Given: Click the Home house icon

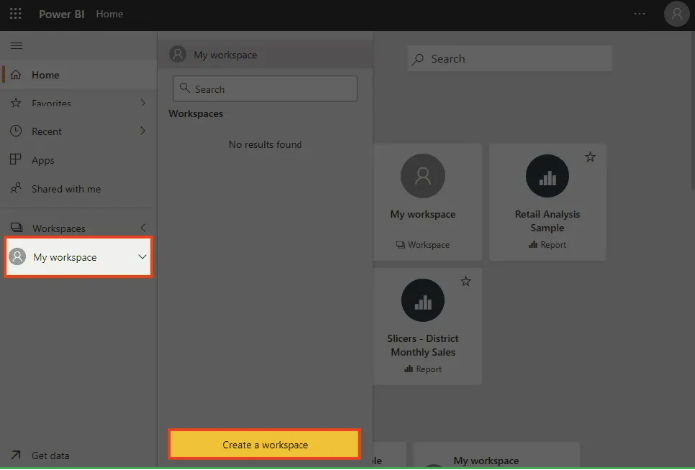Looking at the screenshot, I should point(16,74).
